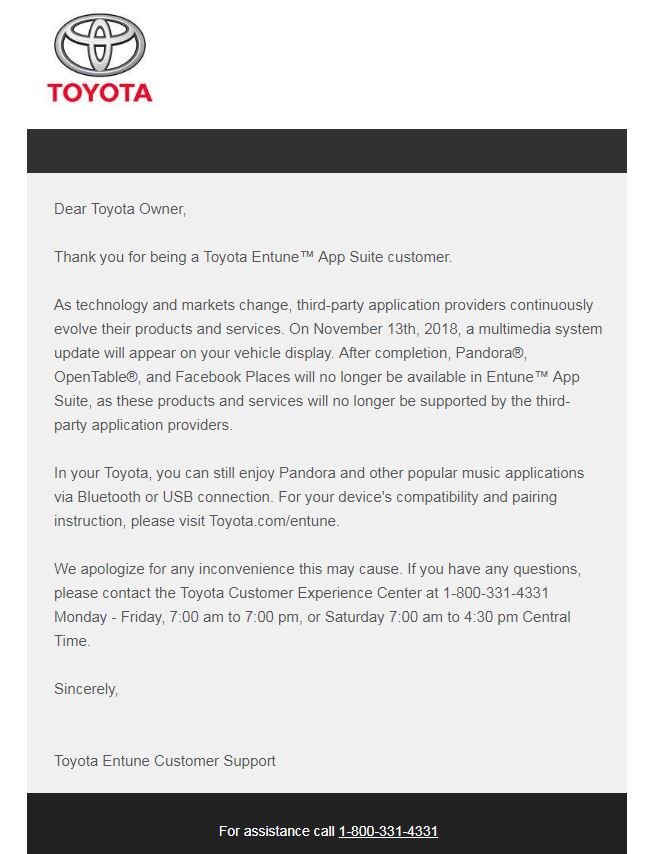
Task: Click the "For assistance call" footer text
Action: coord(277,831)
